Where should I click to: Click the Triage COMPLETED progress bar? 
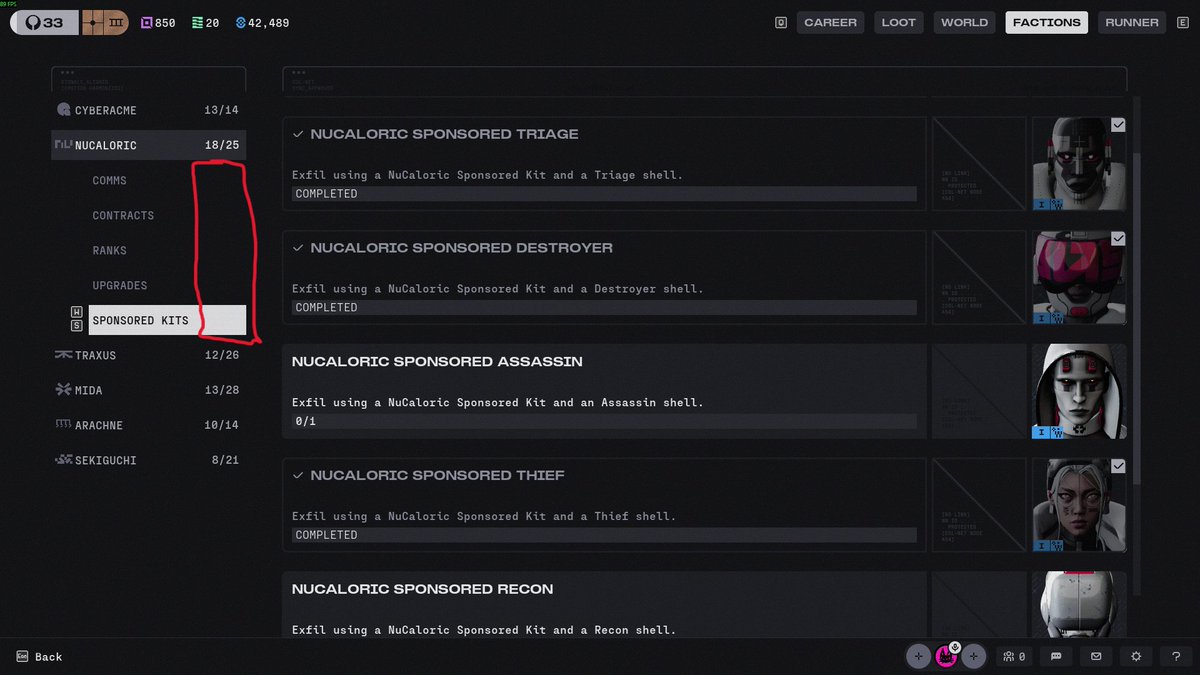604,194
